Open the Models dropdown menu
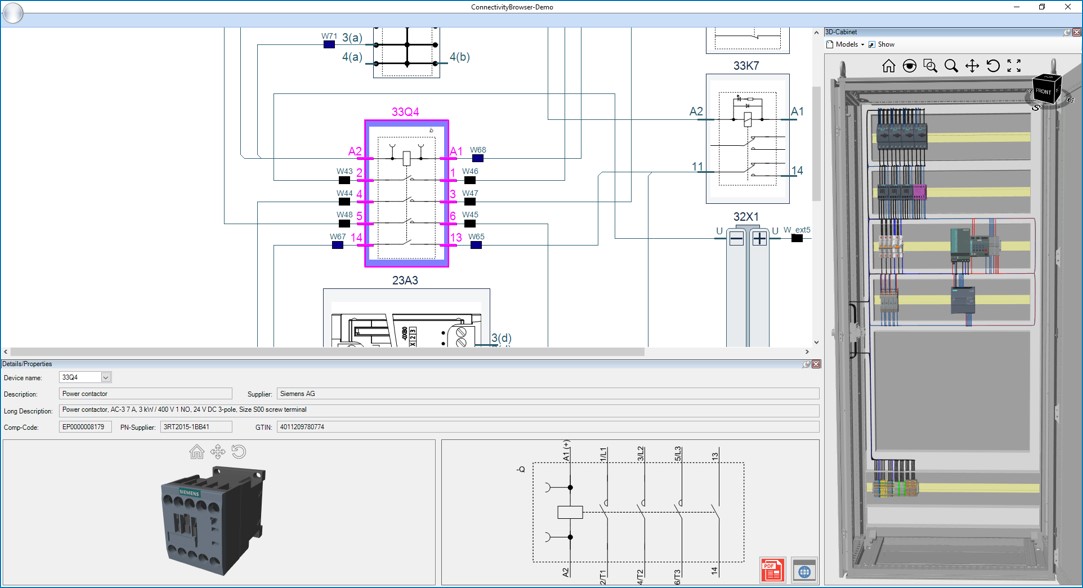This screenshot has width=1083, height=588. click(x=848, y=44)
